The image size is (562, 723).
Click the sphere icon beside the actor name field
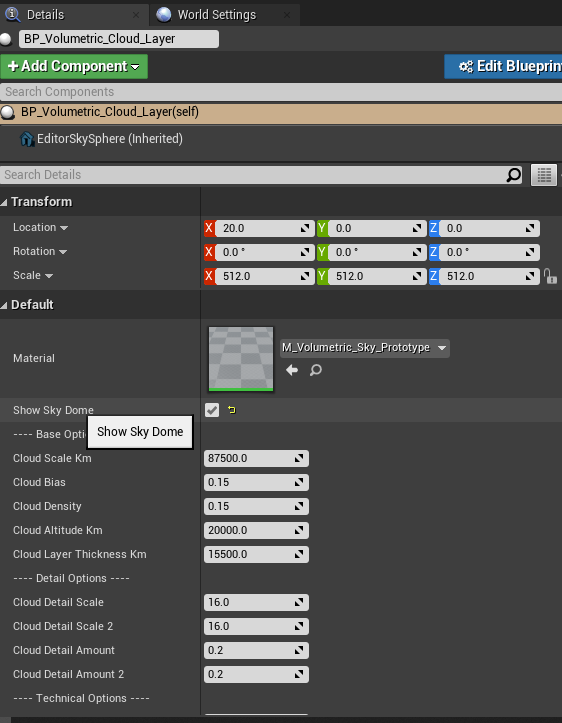[6, 39]
